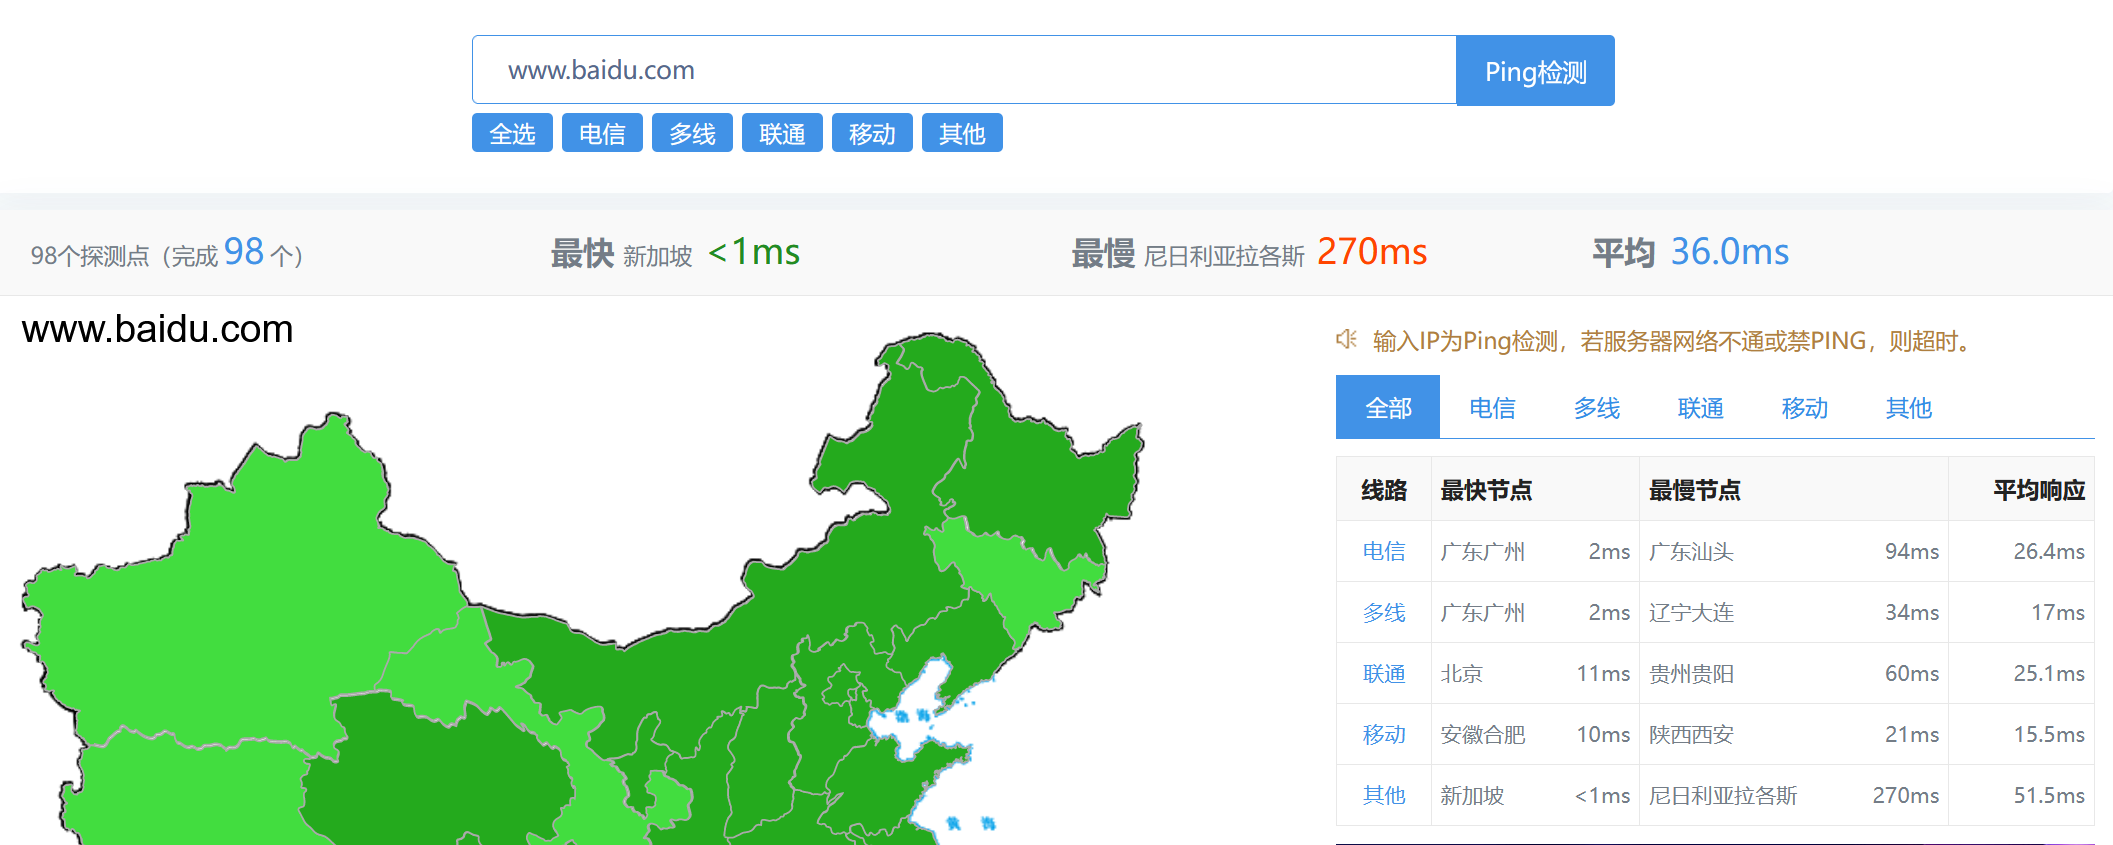Image resolution: width=2113 pixels, height=845 pixels.
Task: Click the 94ms slowest value
Action: (x=1912, y=551)
